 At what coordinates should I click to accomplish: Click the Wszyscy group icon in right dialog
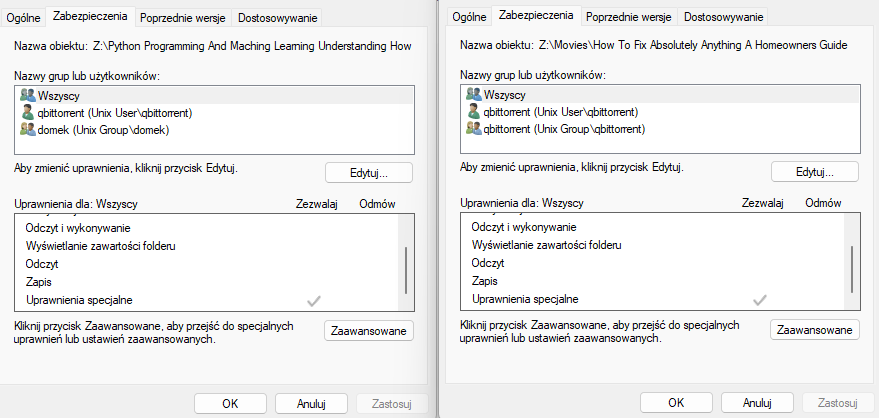coord(473,94)
